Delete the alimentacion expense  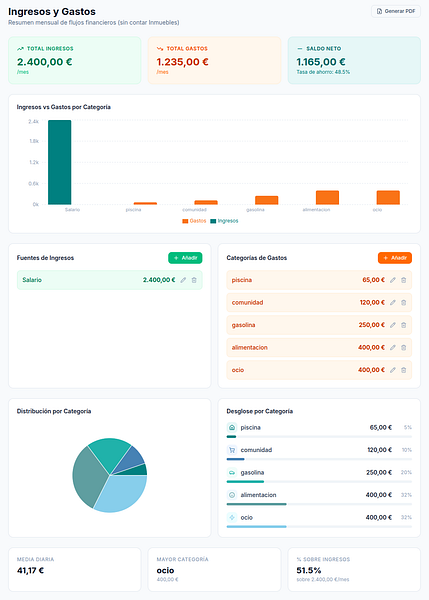403,347
